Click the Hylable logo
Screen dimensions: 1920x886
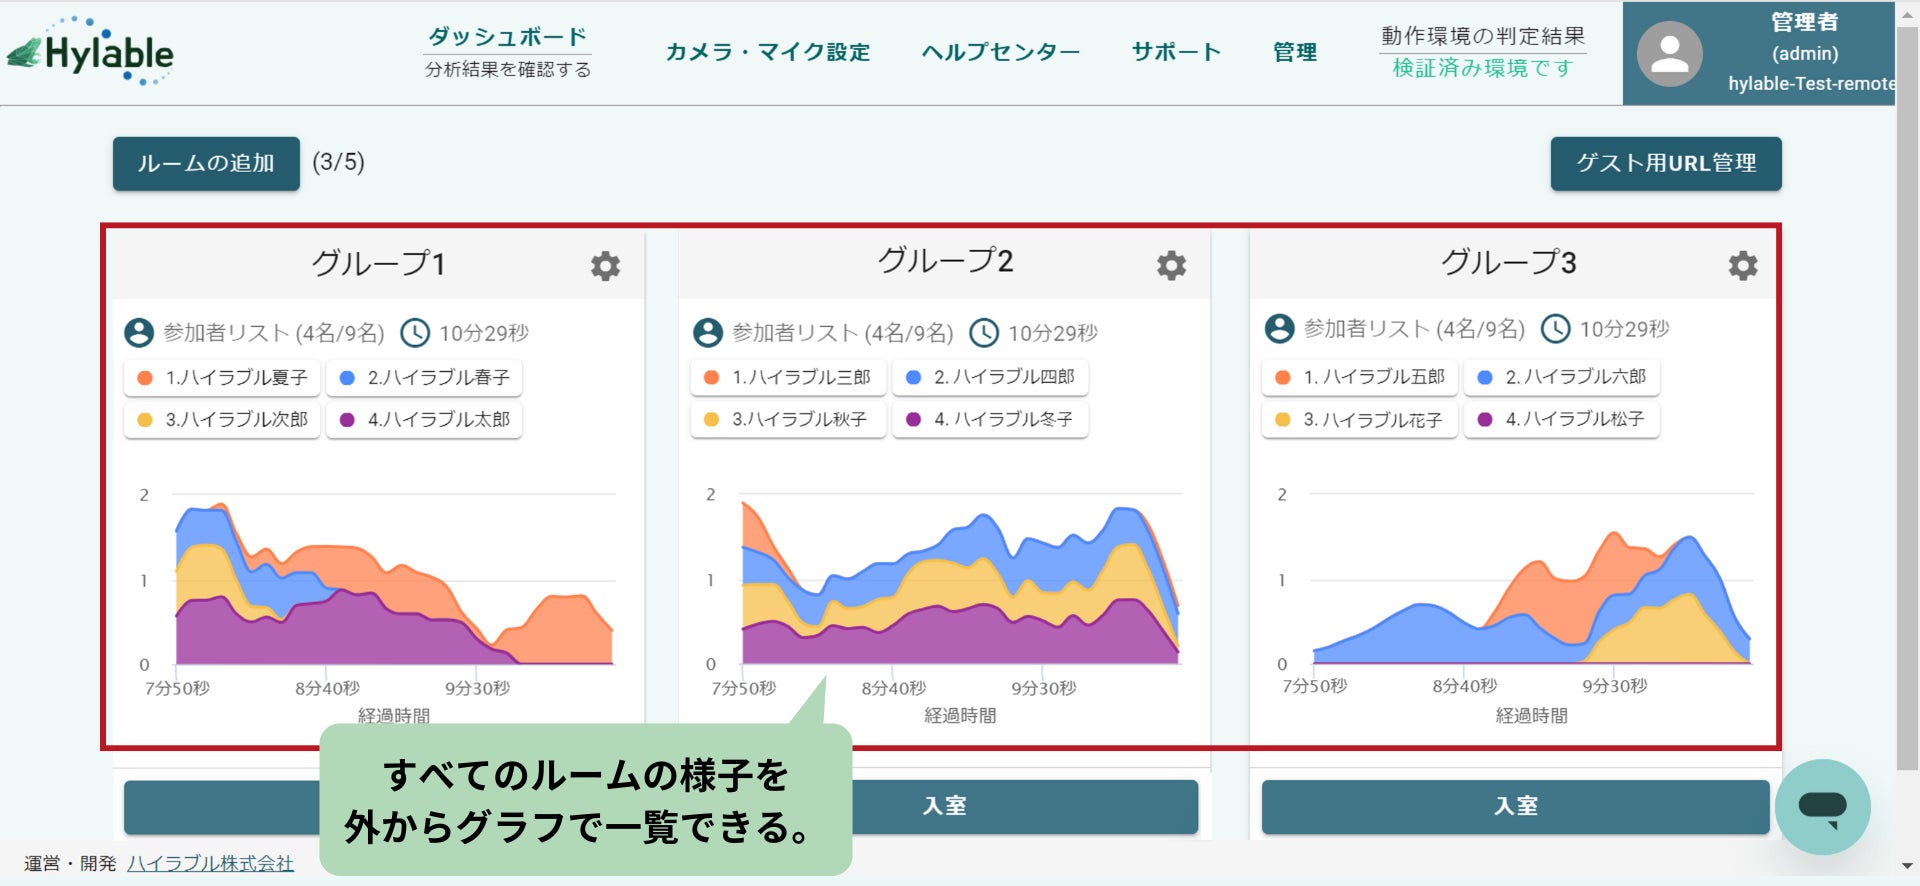coord(91,52)
